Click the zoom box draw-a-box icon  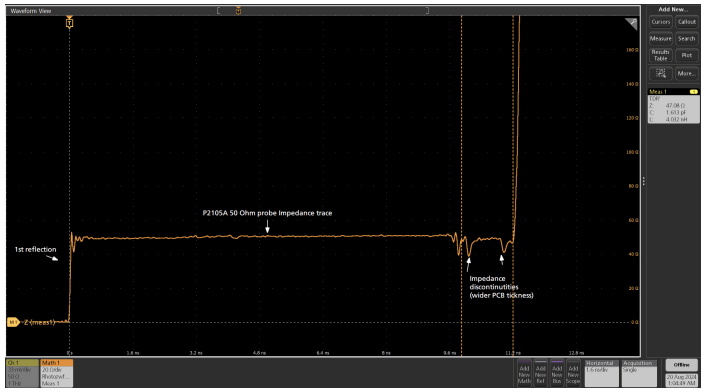[660, 73]
